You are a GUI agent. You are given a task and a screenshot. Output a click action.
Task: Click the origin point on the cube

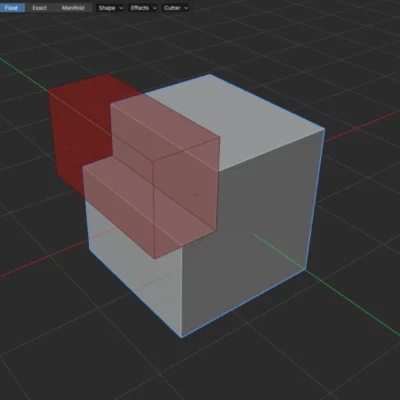tap(197, 194)
